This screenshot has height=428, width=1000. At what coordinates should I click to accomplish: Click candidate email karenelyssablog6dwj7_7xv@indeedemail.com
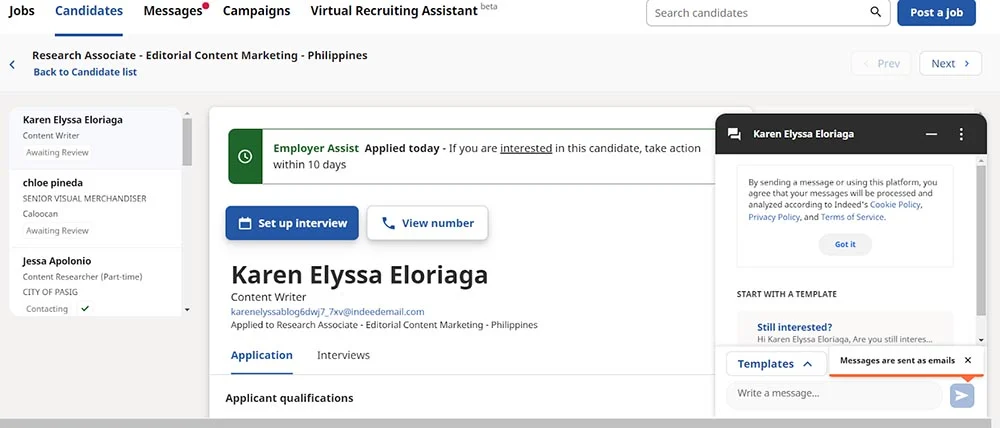point(327,312)
